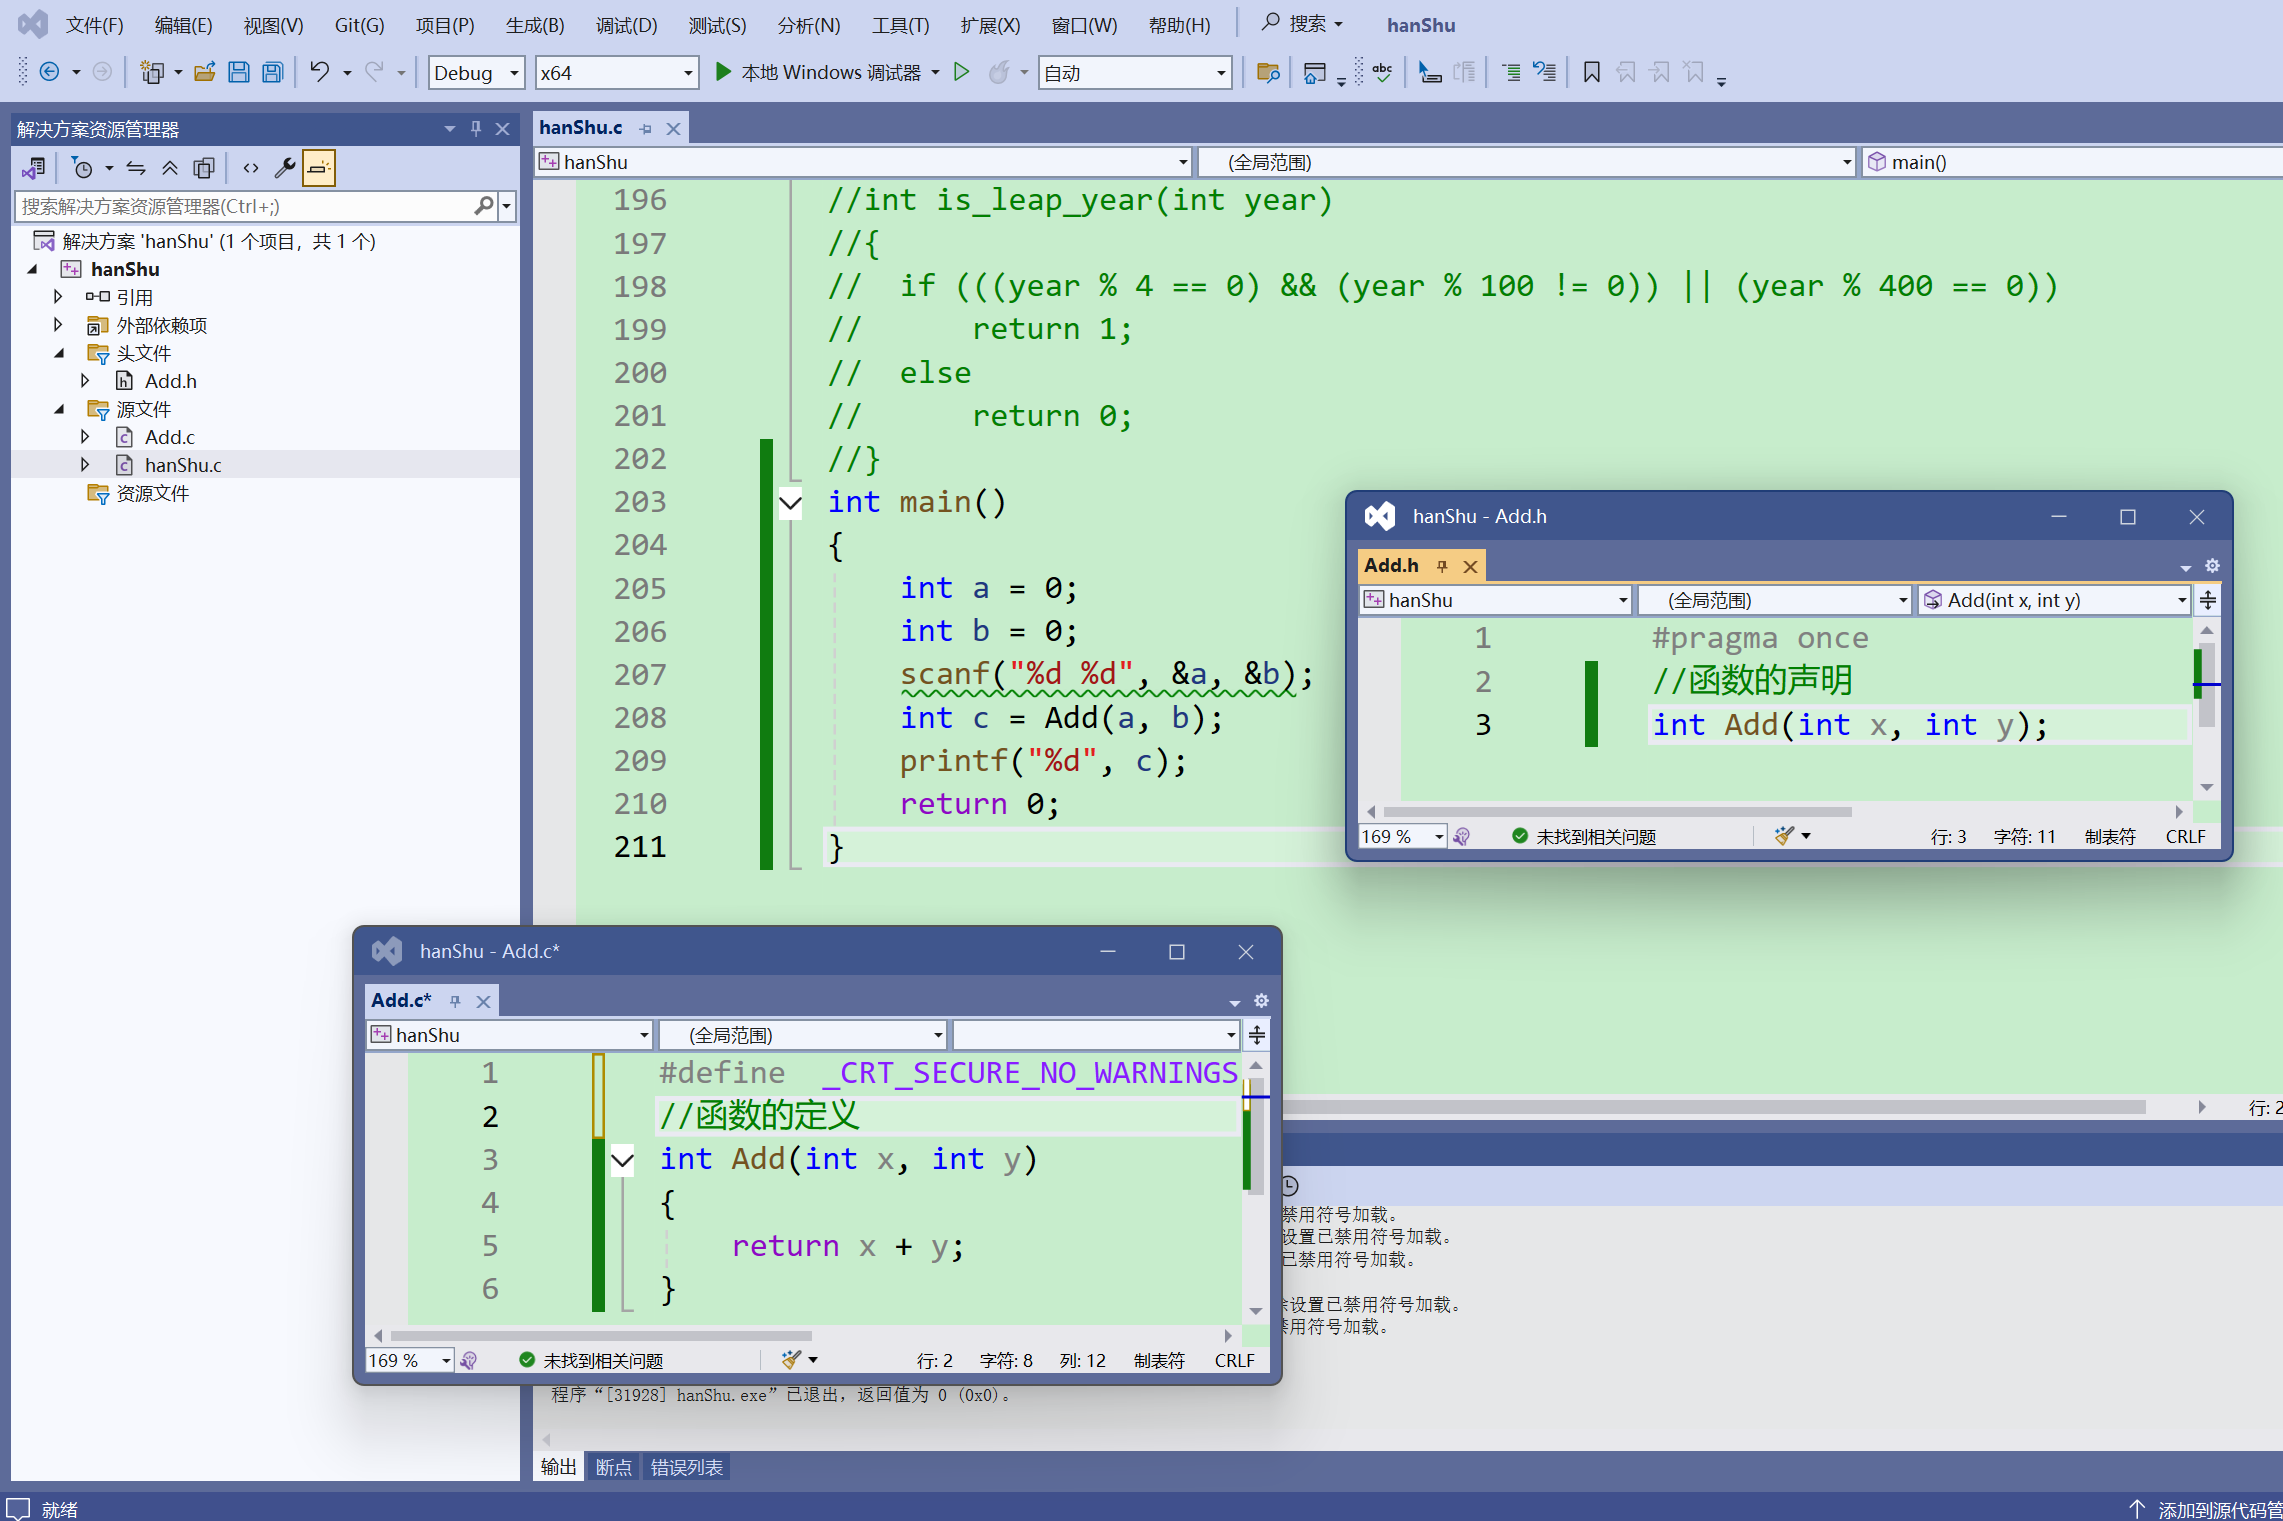Screen dimensions: 2283x1521
Task: Click settings gear in Add.h window
Action: [x=2212, y=566]
